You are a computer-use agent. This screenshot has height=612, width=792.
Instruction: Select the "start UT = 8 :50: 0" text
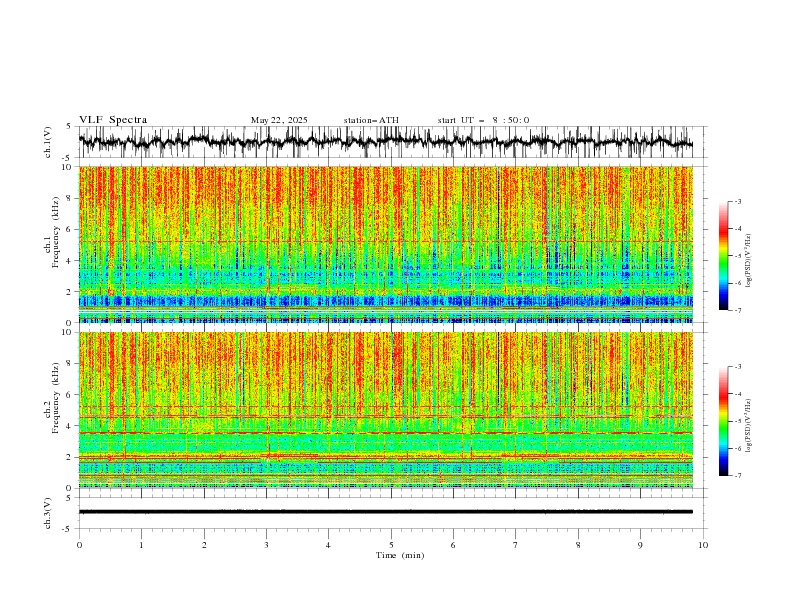pos(483,120)
